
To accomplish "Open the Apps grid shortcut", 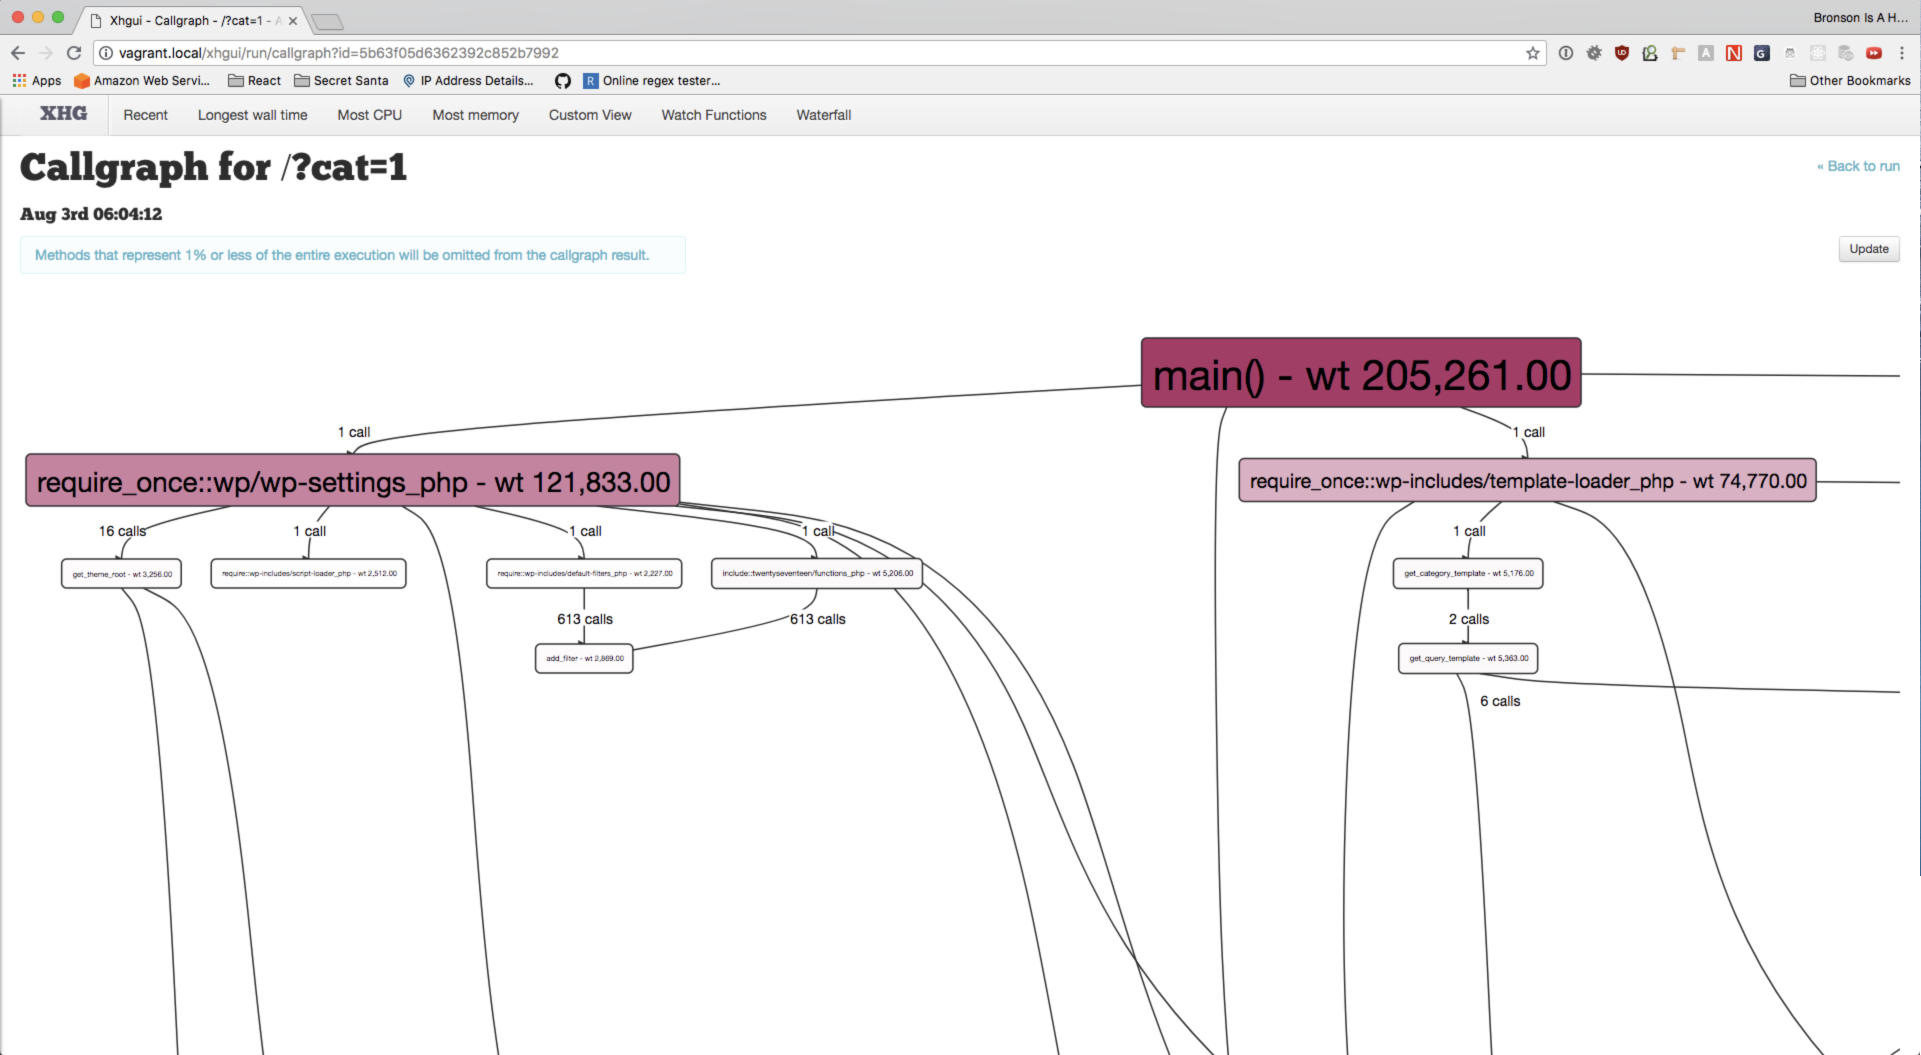I will 37,81.
